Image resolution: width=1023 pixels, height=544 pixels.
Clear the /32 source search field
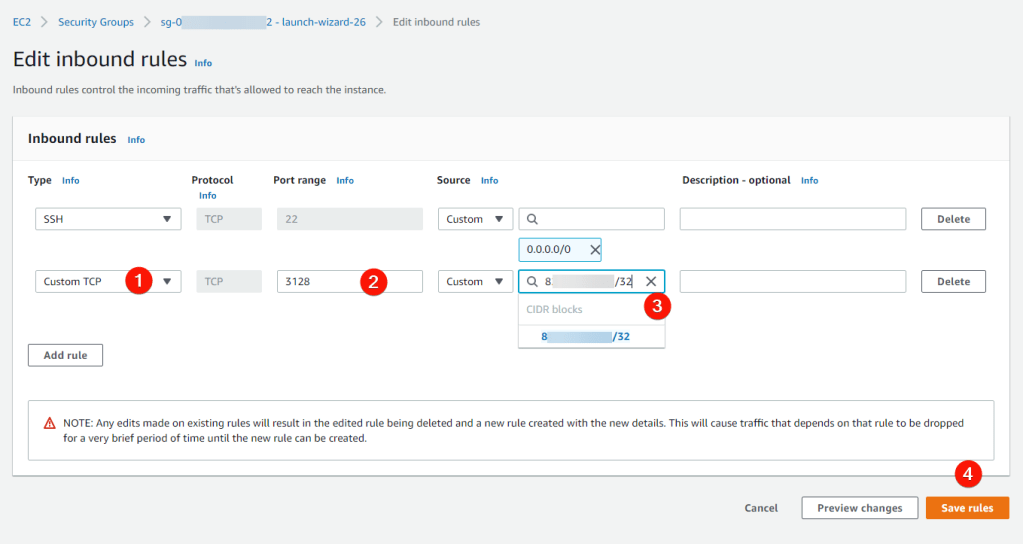651,282
